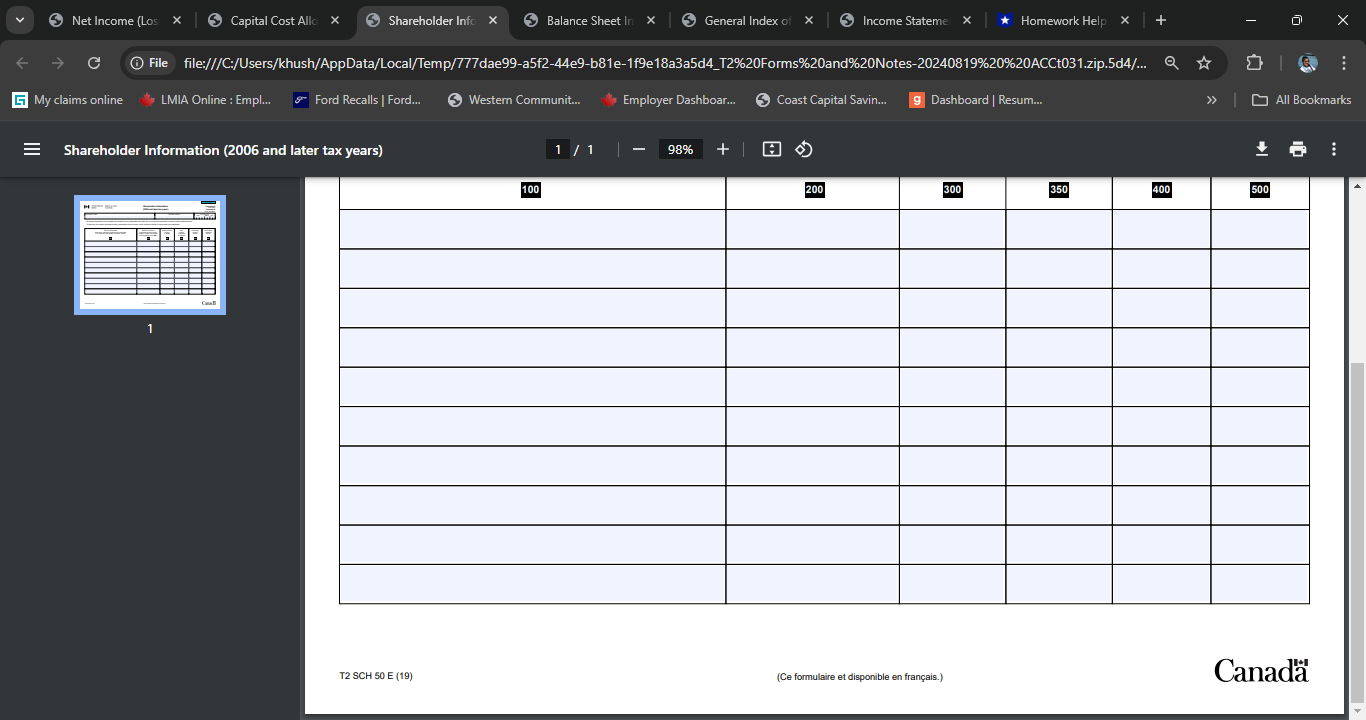Image resolution: width=1366 pixels, height=720 pixels.
Task: Click the column 400 header label
Action: (1162, 190)
